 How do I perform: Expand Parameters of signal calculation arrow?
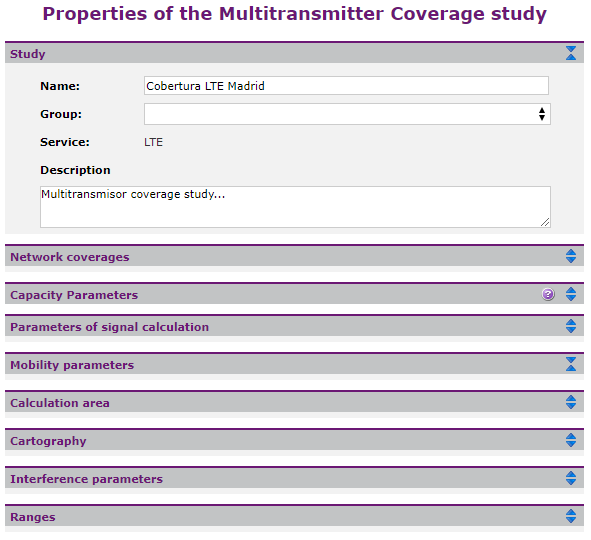[571, 326]
